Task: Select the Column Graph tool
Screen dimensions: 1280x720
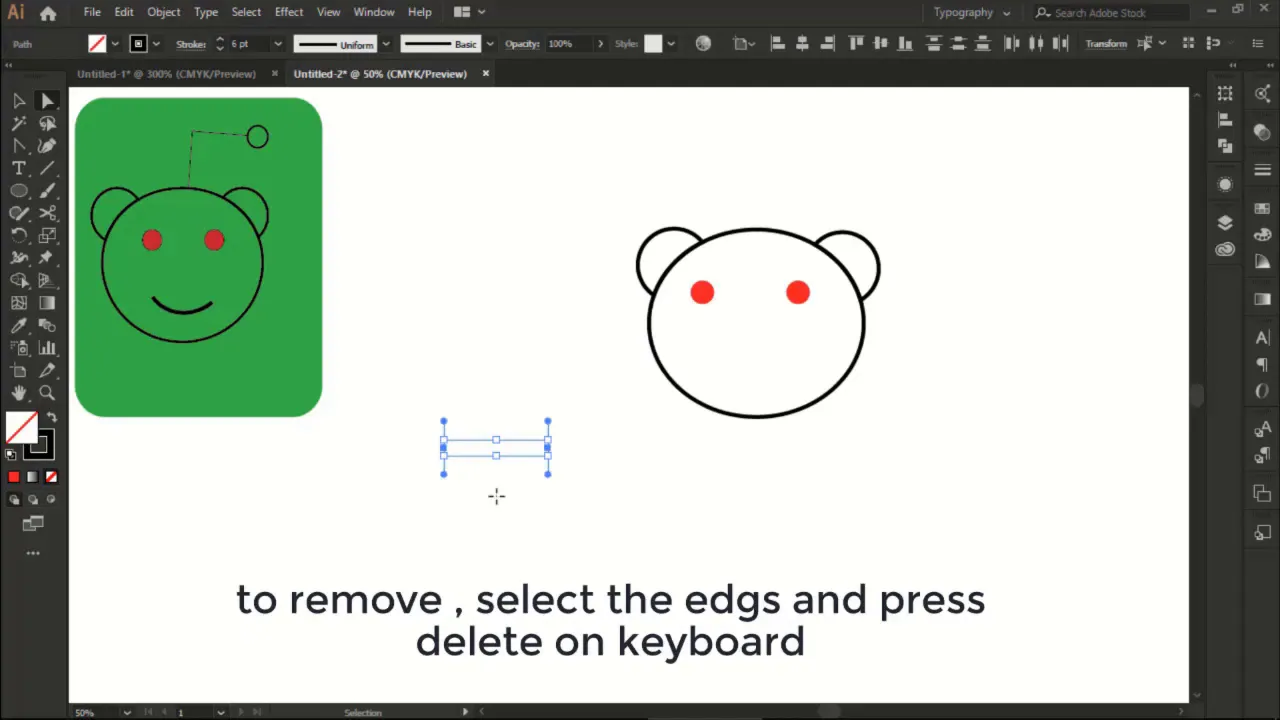Action: pyautogui.click(x=47, y=348)
